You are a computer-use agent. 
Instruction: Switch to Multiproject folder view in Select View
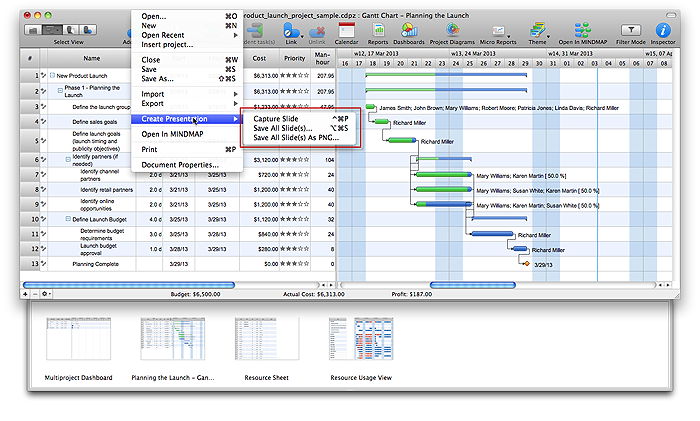(33, 30)
